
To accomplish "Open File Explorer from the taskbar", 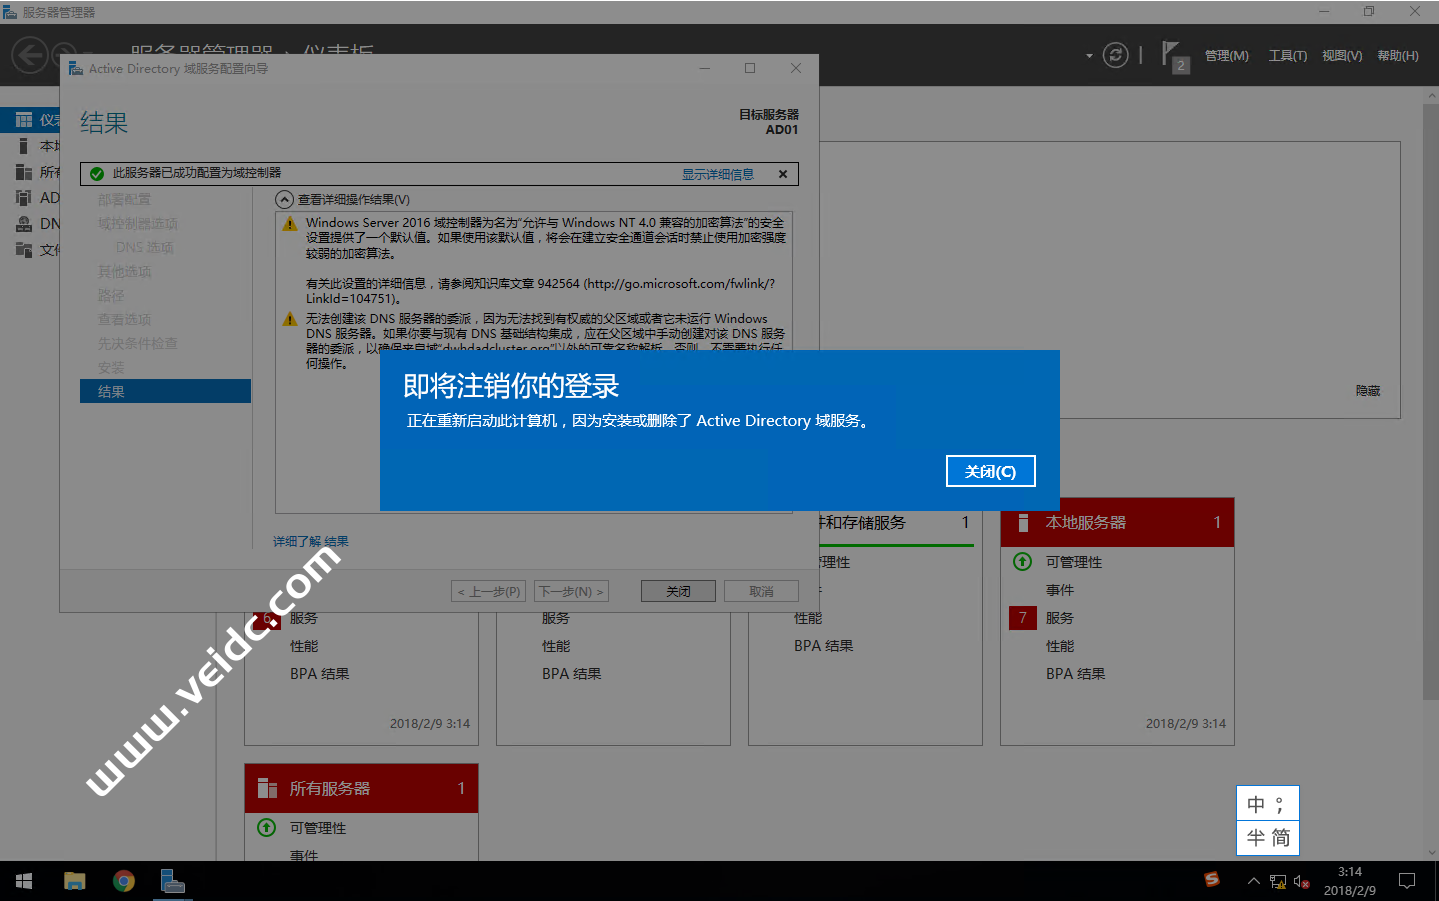I will coord(75,881).
